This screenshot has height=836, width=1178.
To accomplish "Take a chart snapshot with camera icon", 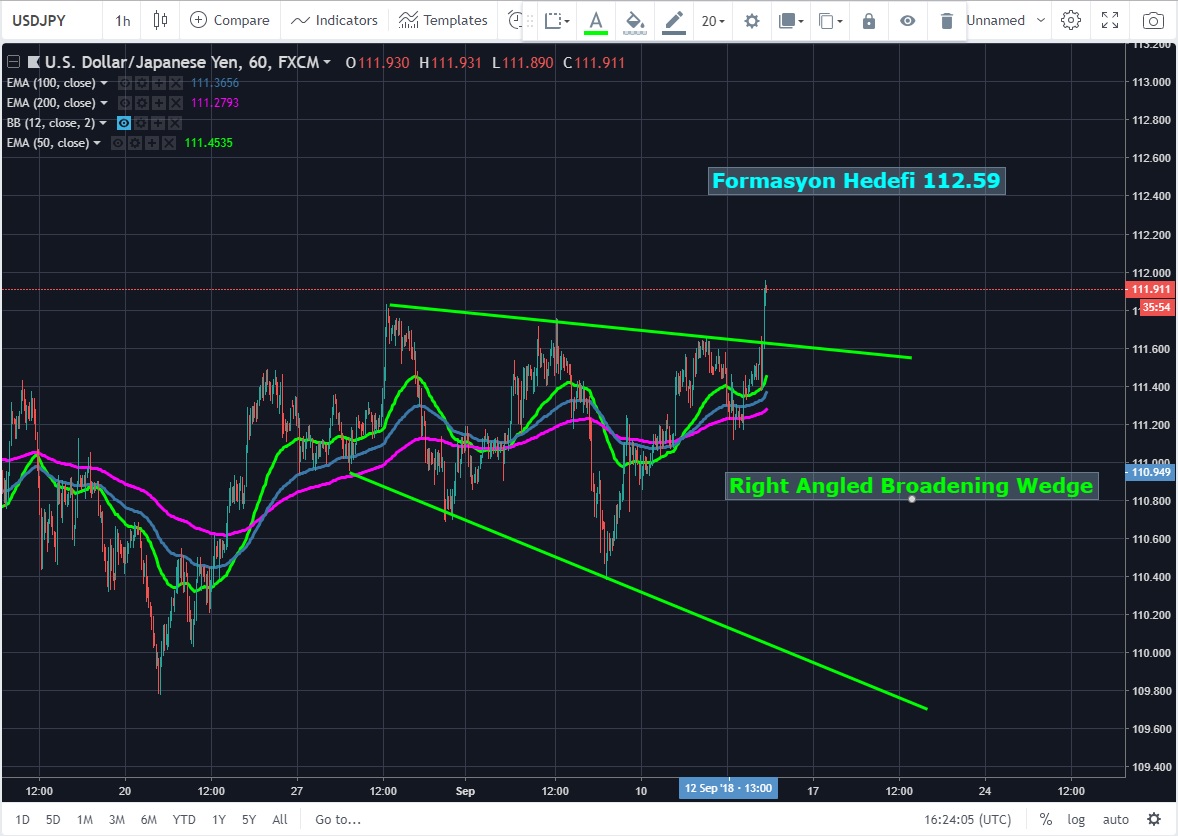I will [1153, 20].
